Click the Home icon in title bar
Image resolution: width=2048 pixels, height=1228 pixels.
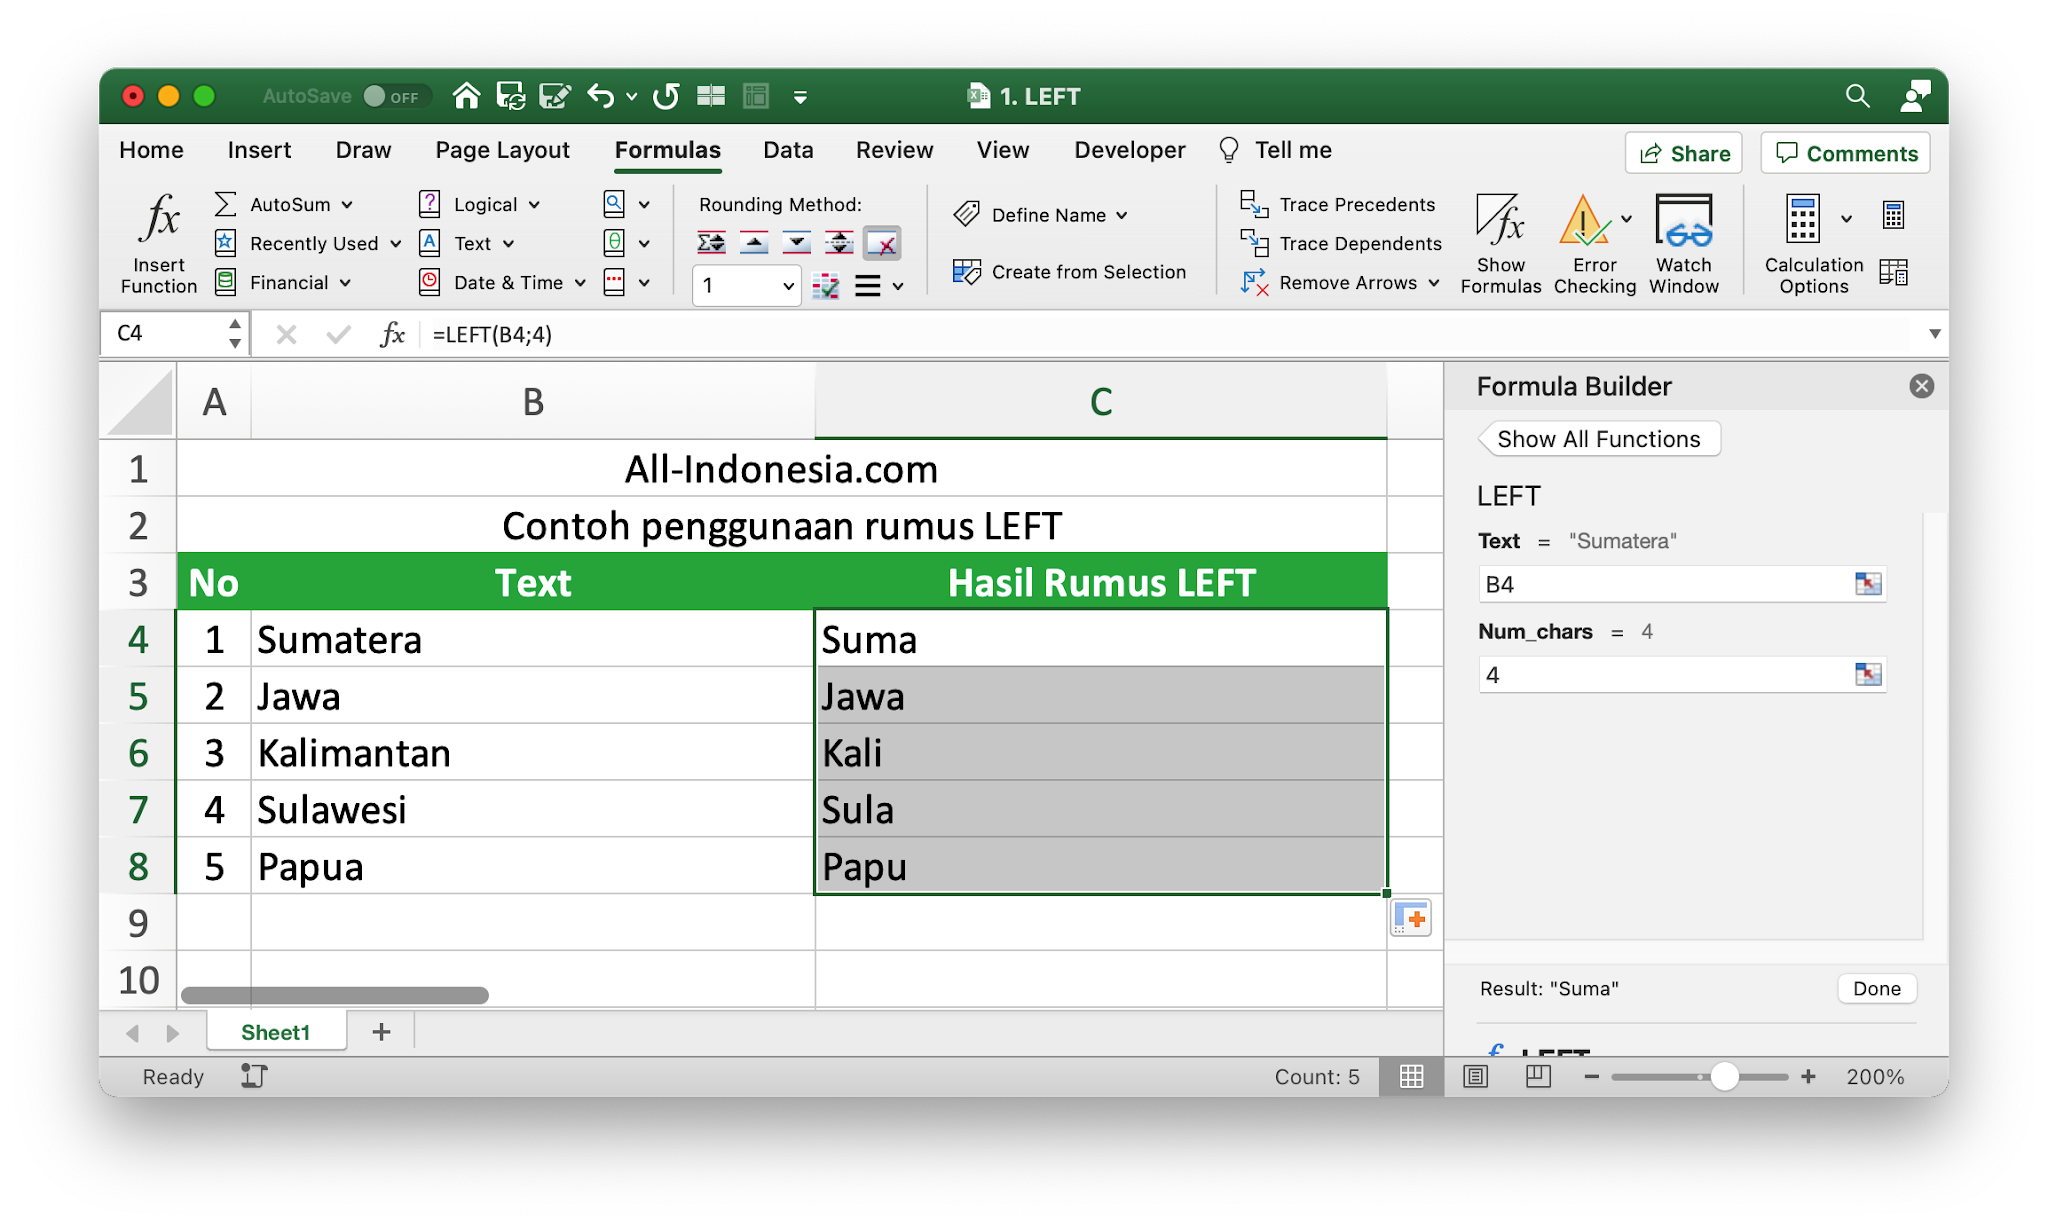click(466, 96)
